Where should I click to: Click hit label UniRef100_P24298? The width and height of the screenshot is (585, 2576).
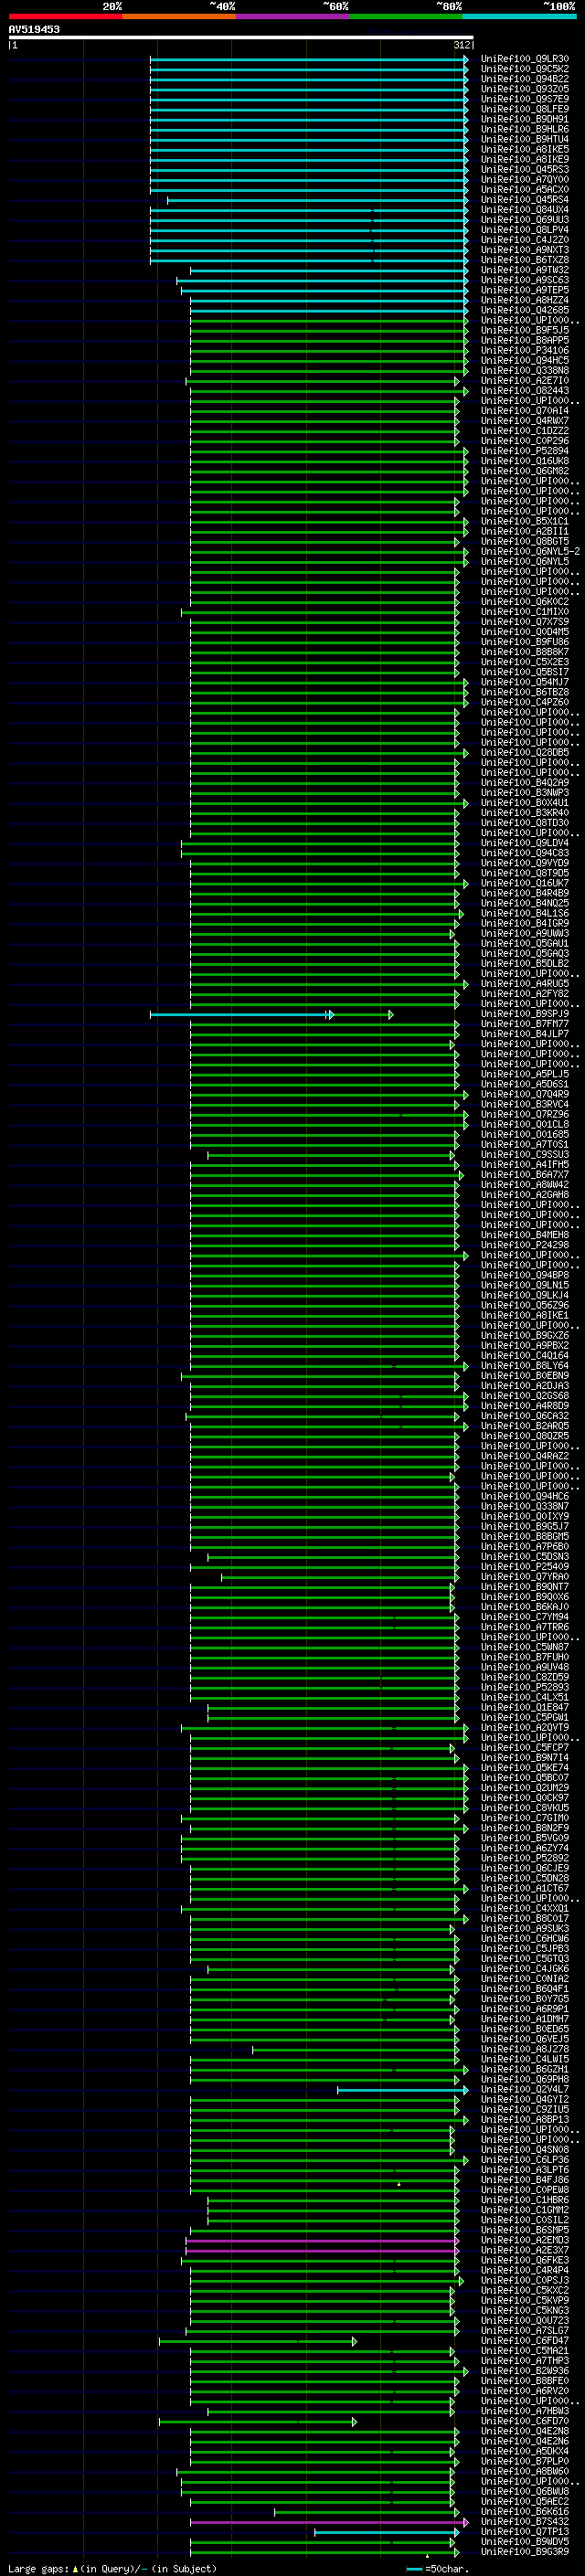pyautogui.click(x=525, y=1245)
